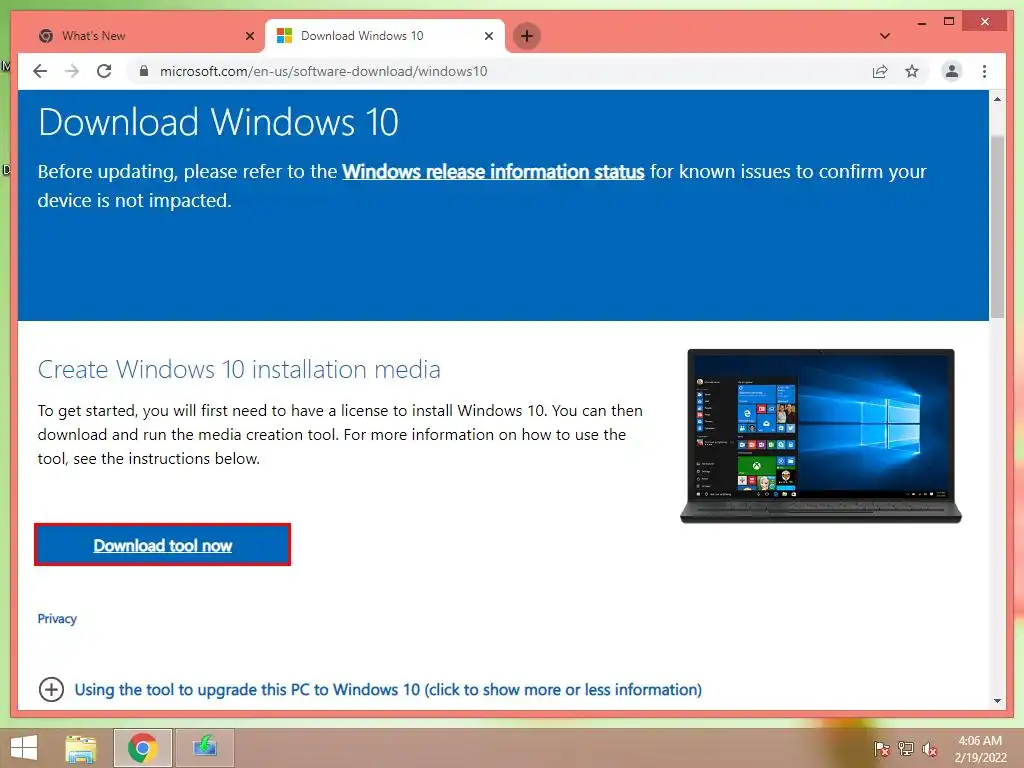This screenshot has height=768, width=1024.
Task: Click the page scrollbar up arrow
Action: (x=997, y=99)
